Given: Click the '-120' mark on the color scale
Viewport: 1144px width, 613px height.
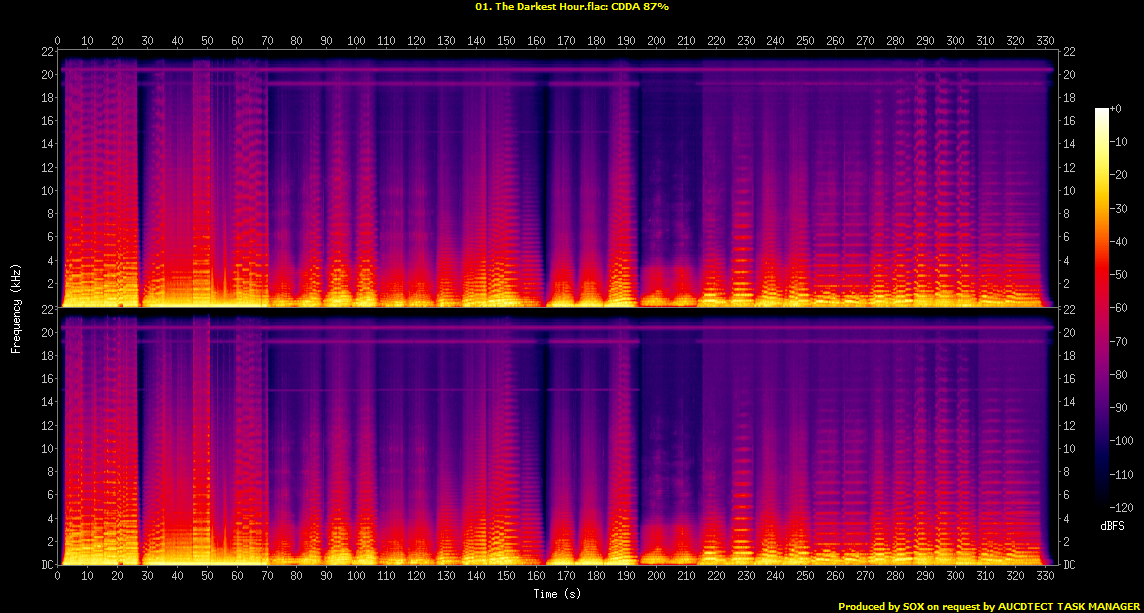Looking at the screenshot, I should (x=1121, y=506).
